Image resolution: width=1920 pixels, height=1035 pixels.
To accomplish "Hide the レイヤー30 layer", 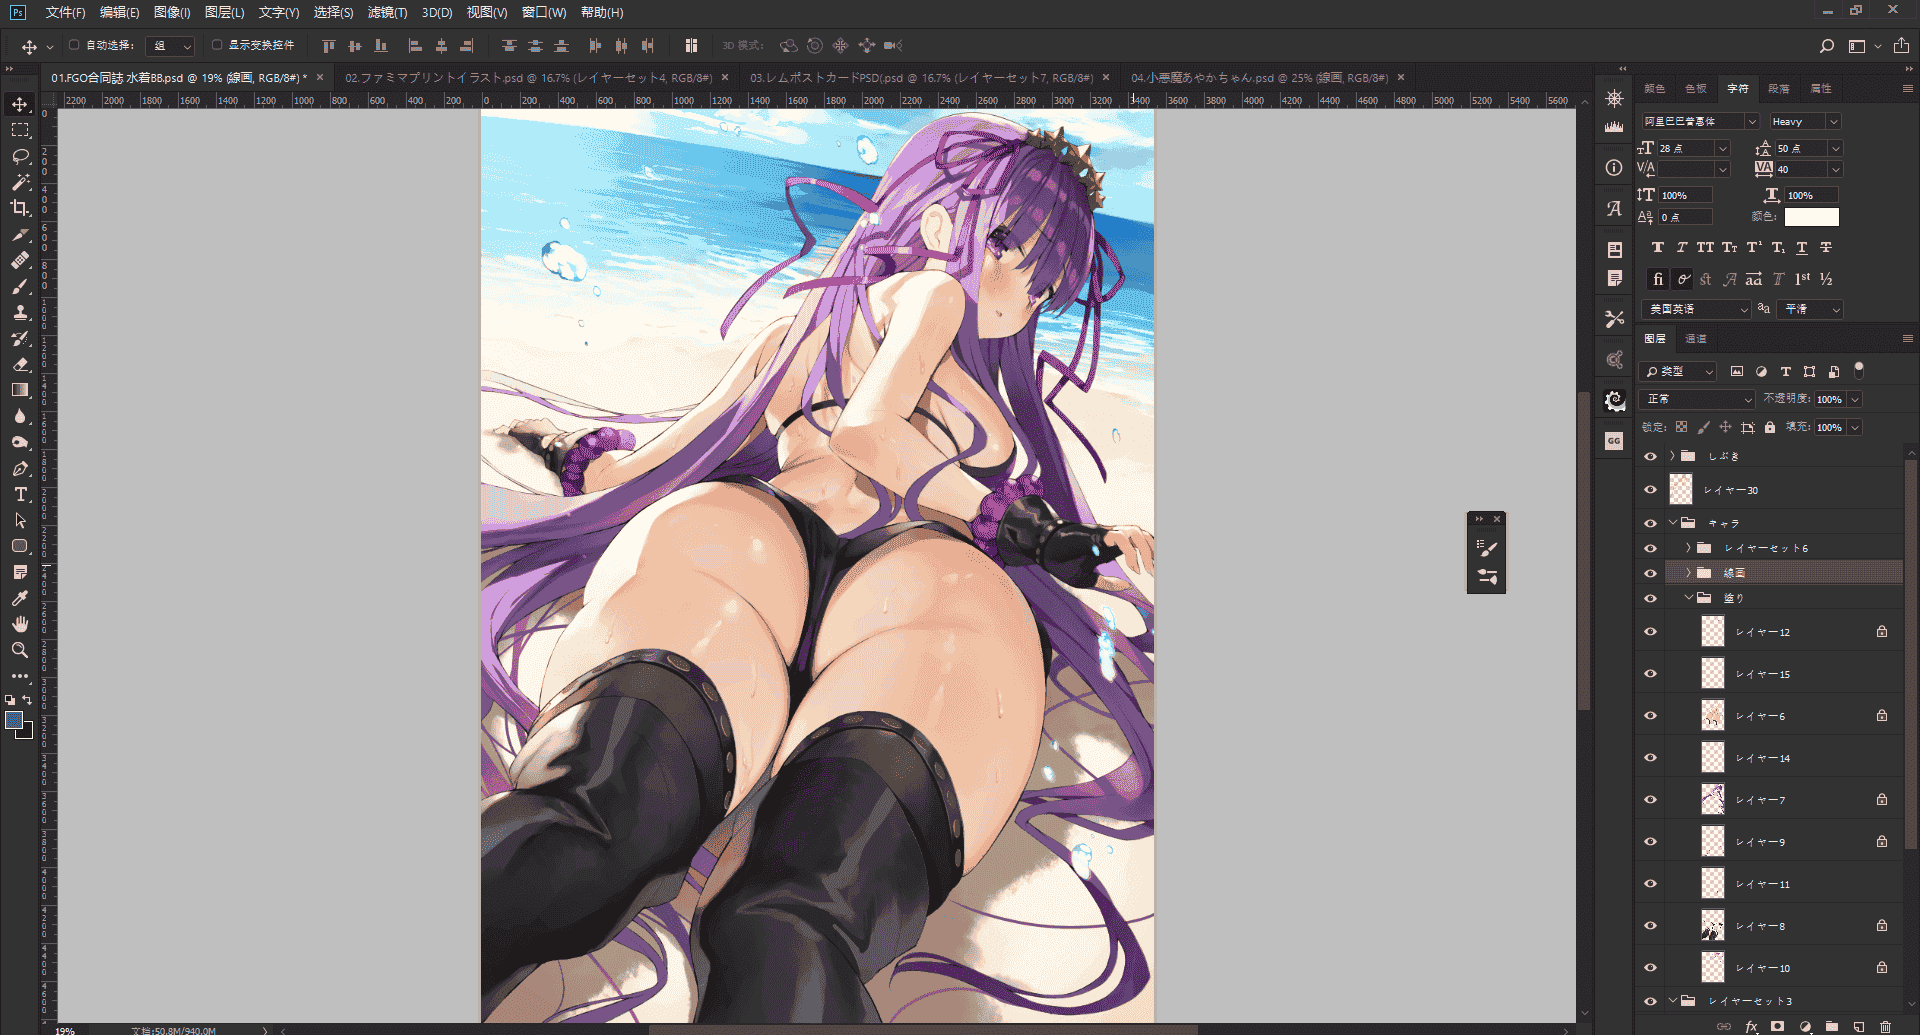I will click(x=1650, y=490).
